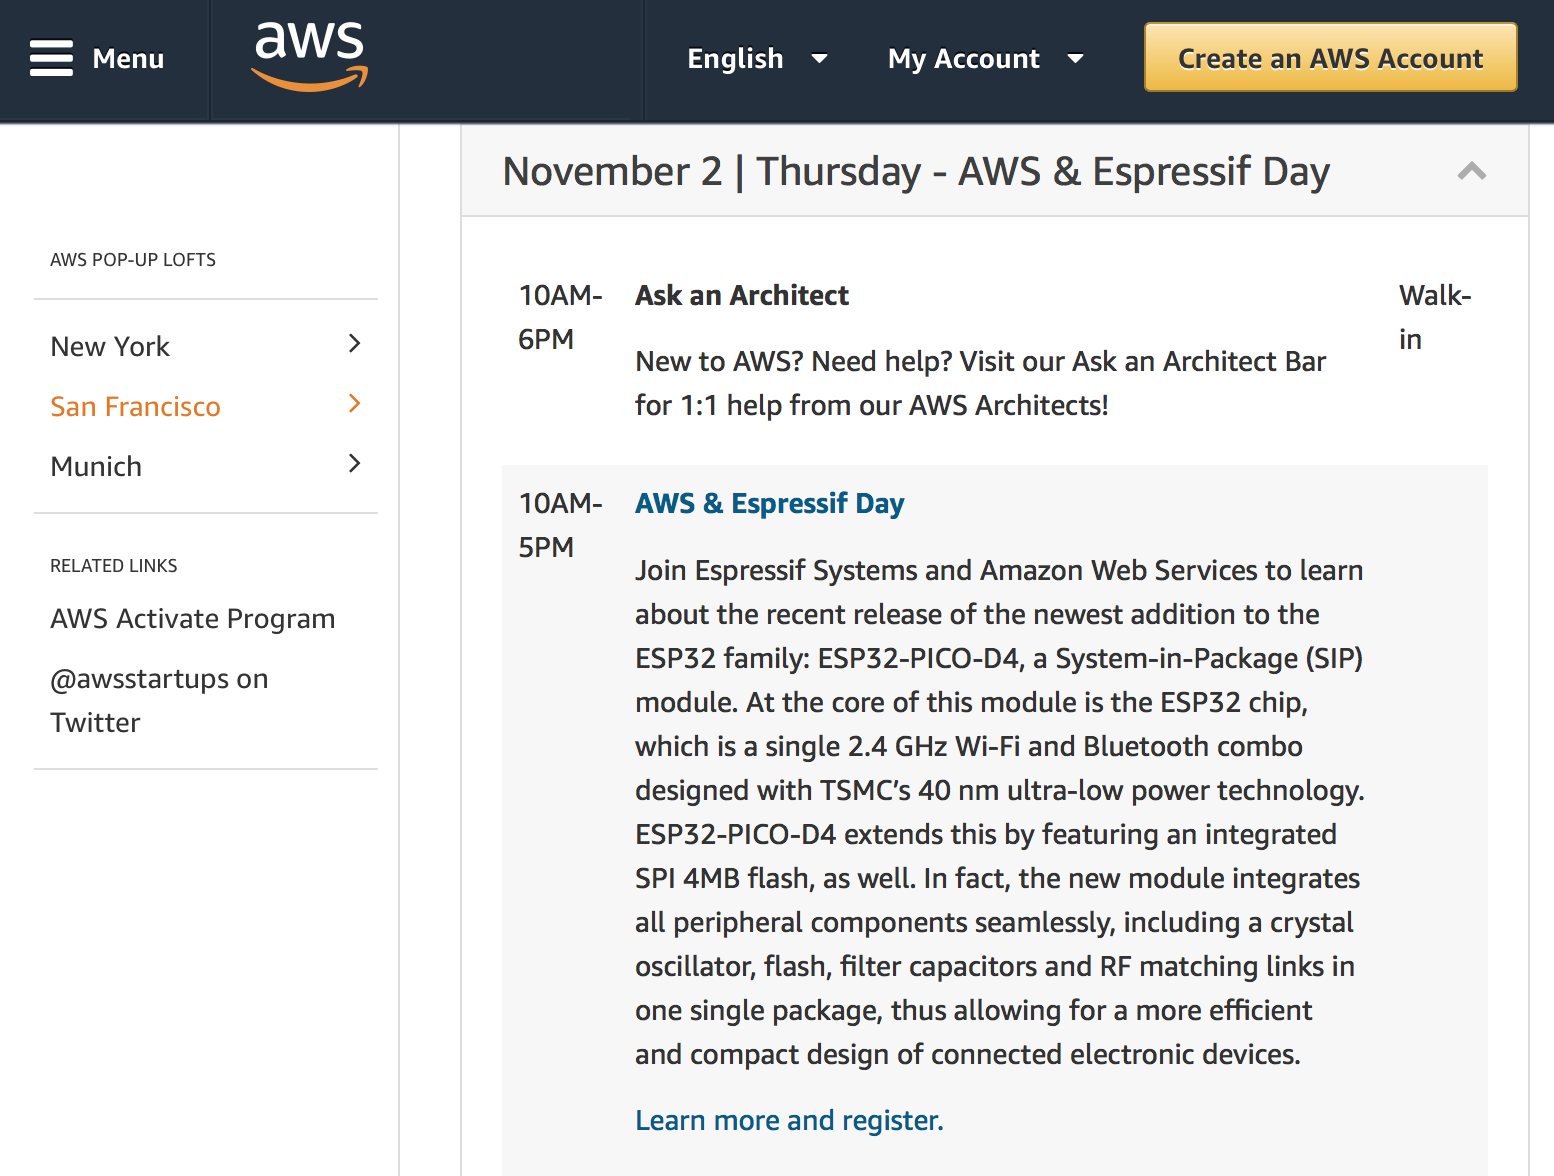The height and width of the screenshot is (1176, 1554).
Task: Click the Walk-in label
Action: pos(1435,317)
